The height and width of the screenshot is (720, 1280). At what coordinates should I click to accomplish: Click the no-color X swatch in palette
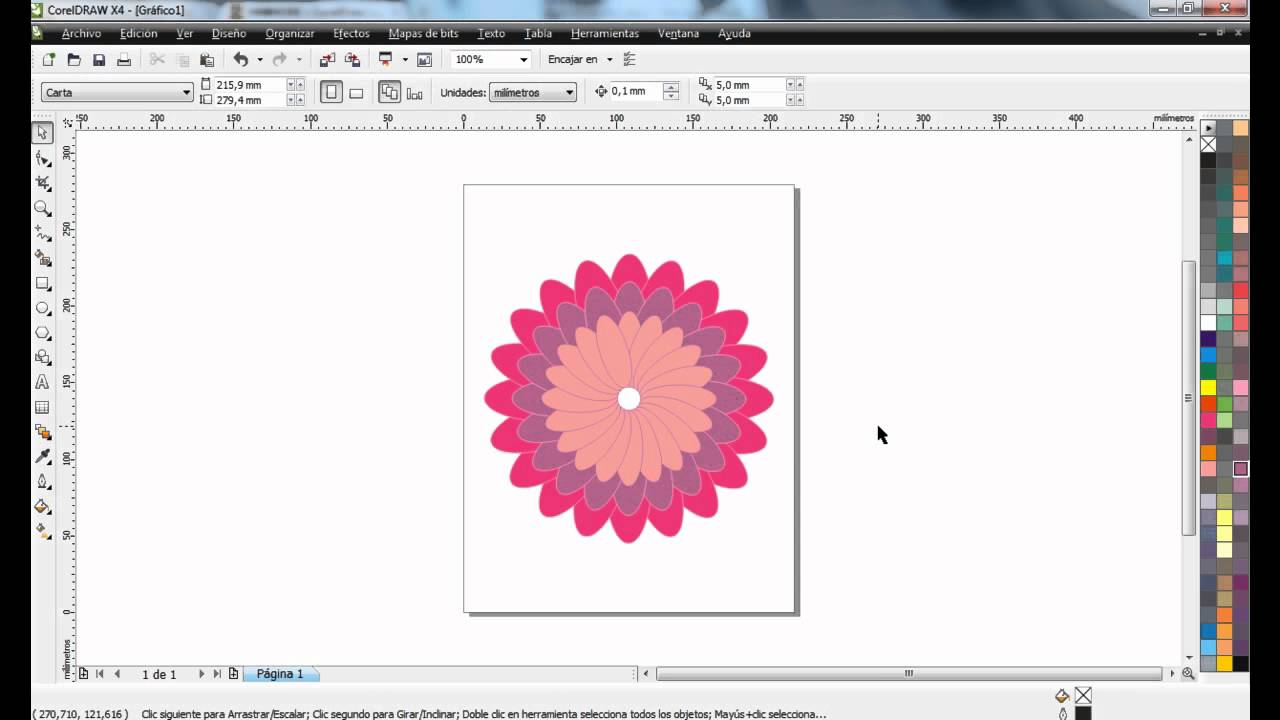1208,144
